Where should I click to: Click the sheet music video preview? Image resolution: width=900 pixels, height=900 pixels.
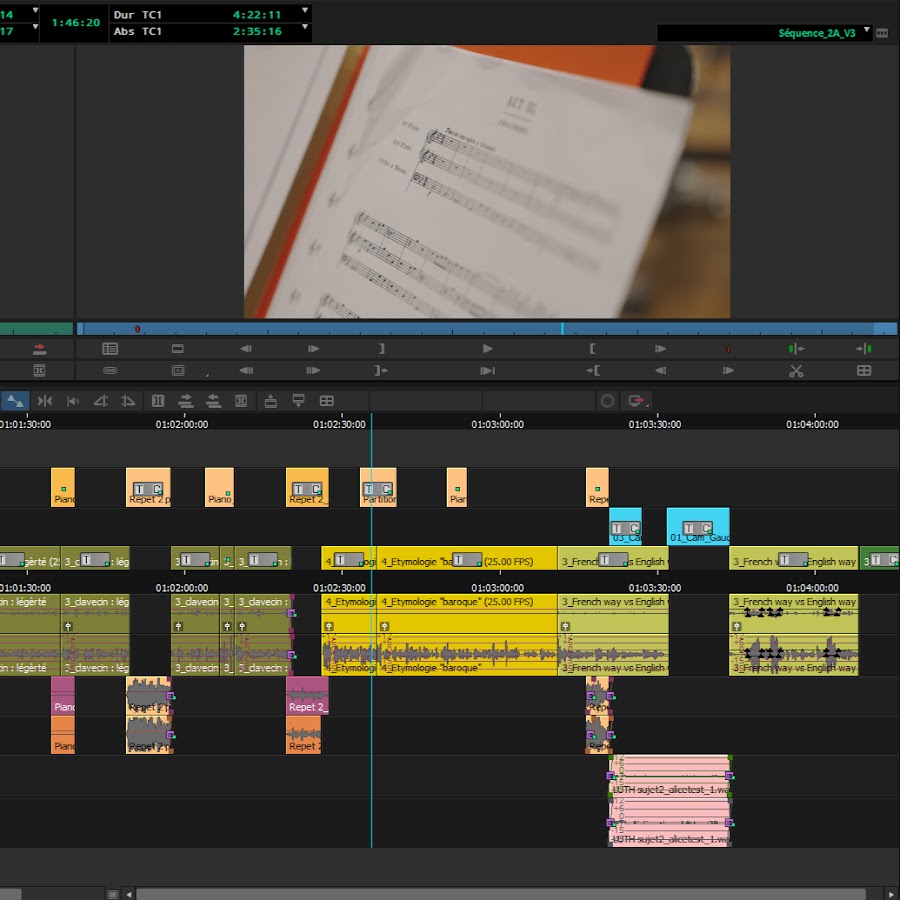487,181
